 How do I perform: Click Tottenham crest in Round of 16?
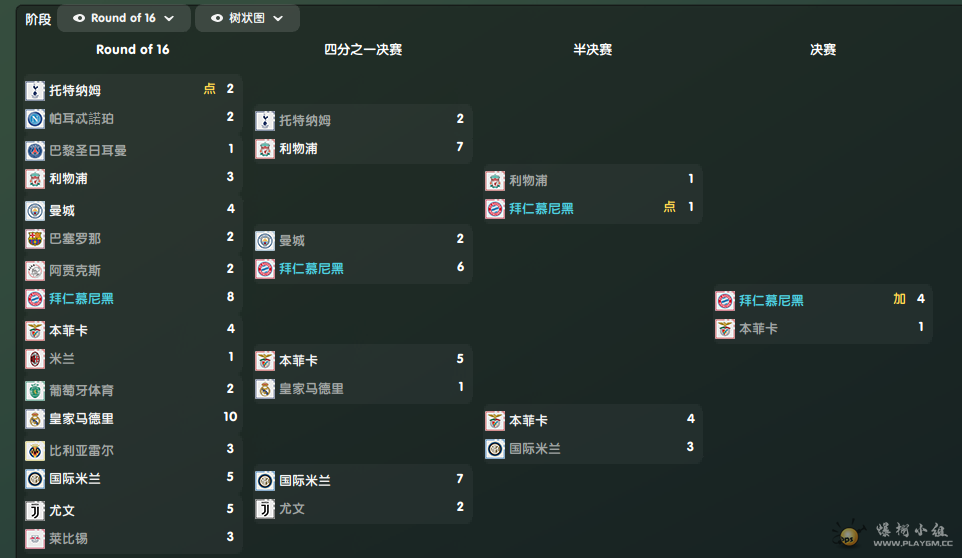coord(35,91)
